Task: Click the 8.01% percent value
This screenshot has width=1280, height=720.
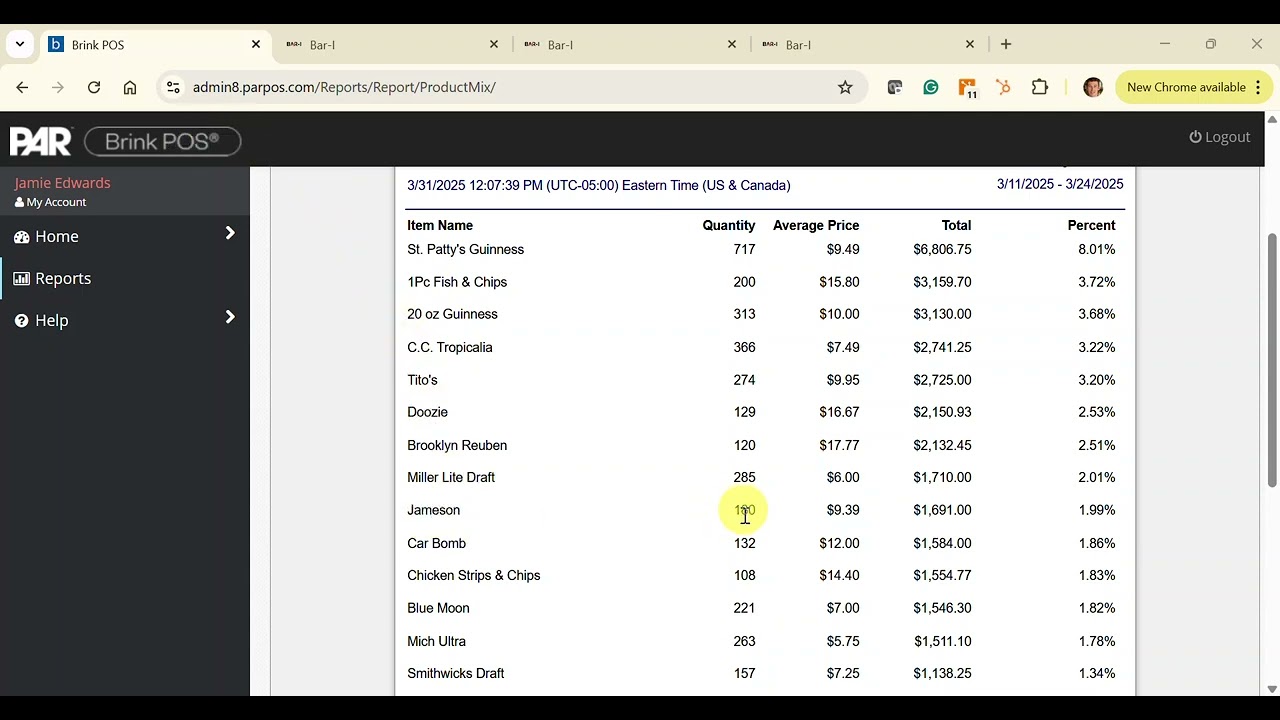Action: (x=1097, y=250)
